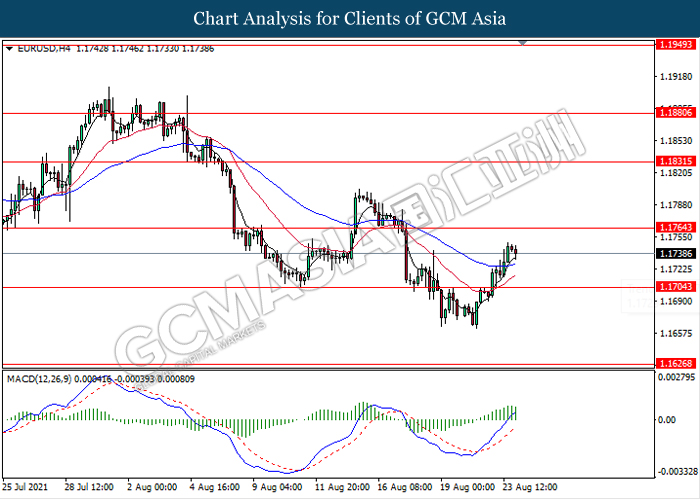Click the 1.16575 price axis value
This screenshot has height=500, width=700.
[676, 333]
